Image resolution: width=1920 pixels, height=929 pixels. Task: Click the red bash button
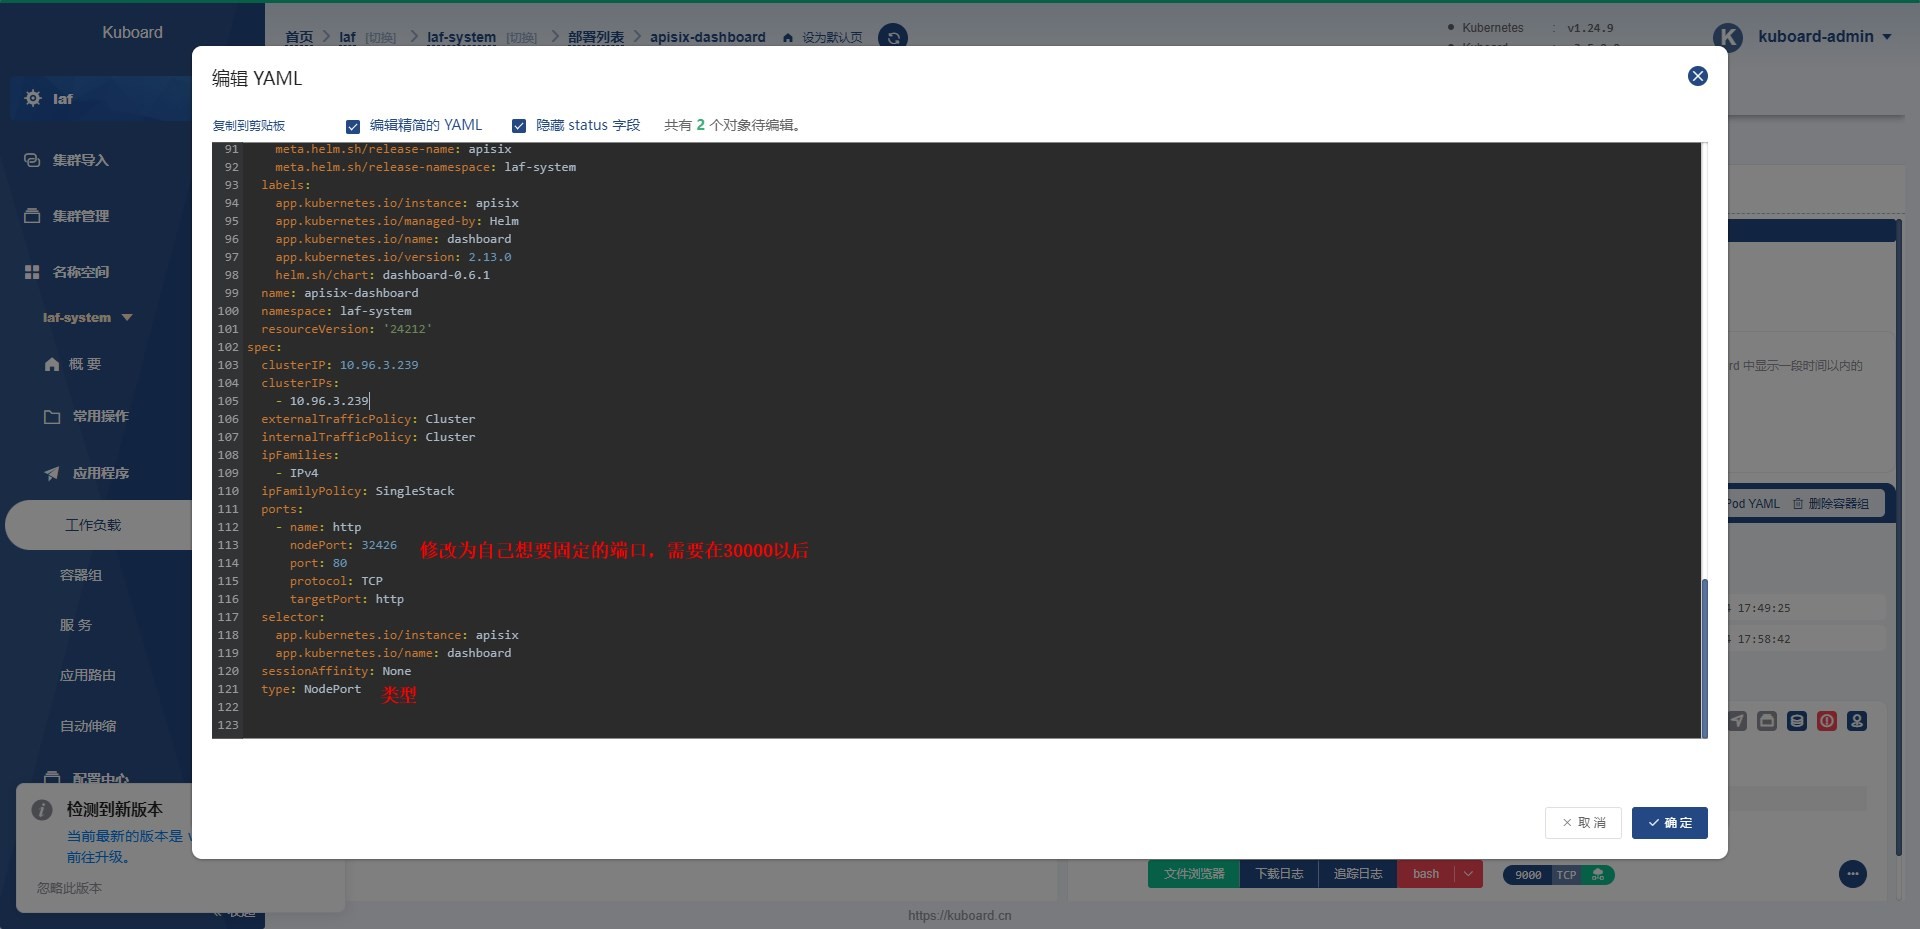pos(1426,874)
